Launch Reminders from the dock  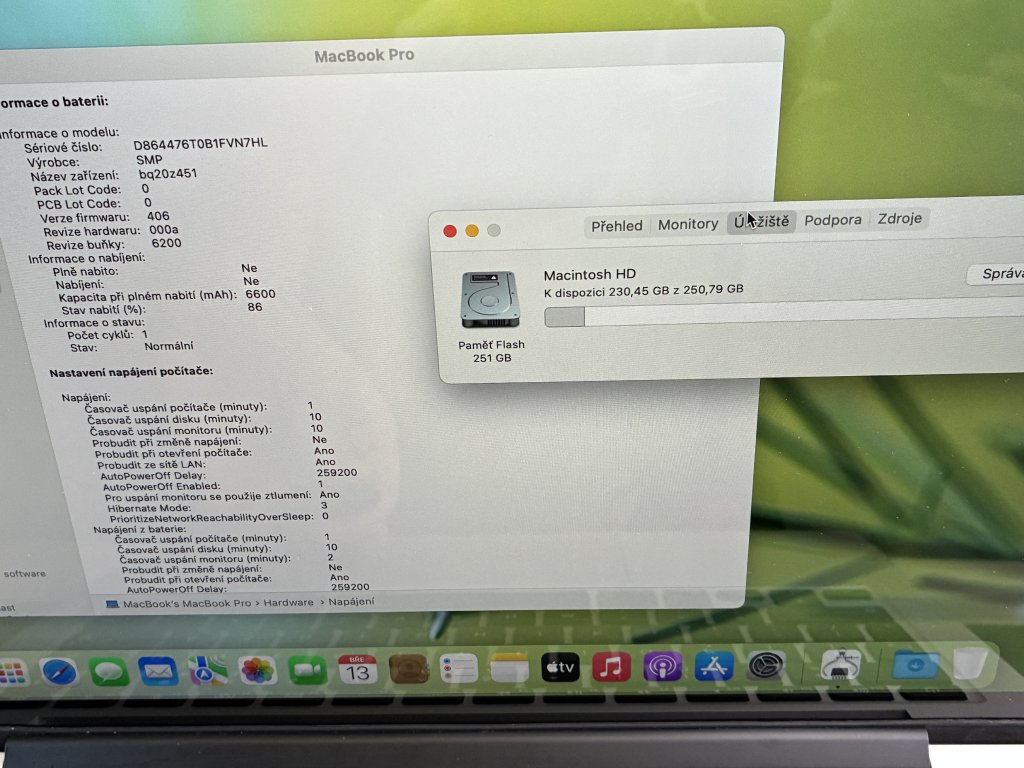pos(458,669)
